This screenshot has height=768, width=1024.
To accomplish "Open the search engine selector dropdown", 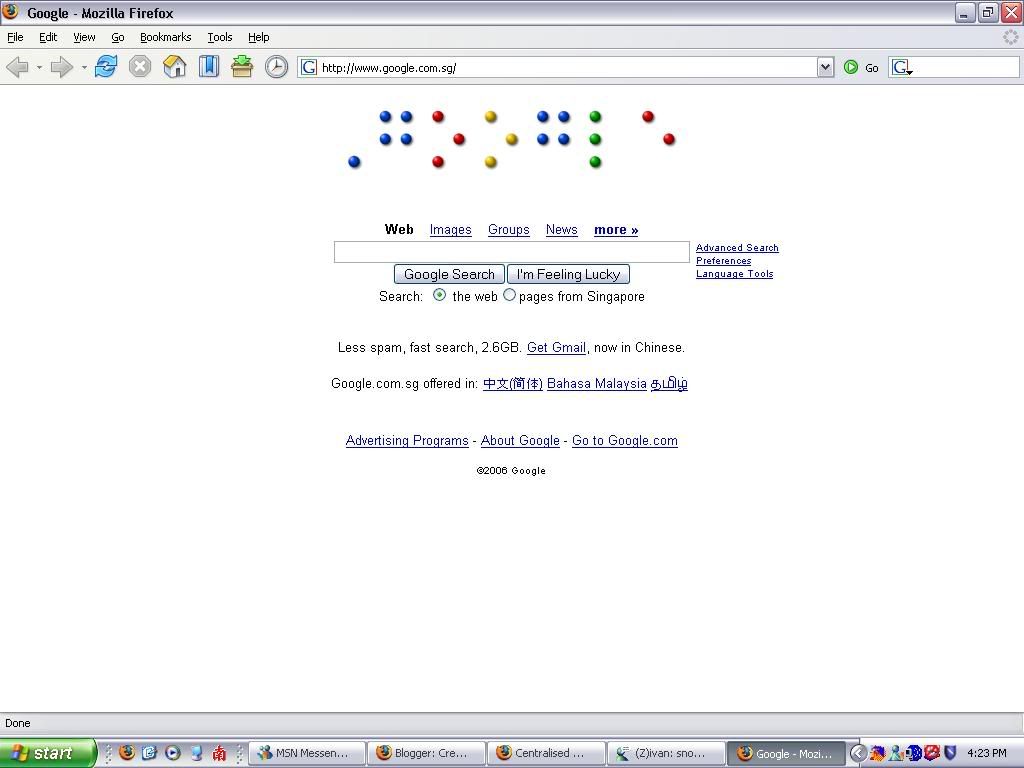I will coord(902,67).
